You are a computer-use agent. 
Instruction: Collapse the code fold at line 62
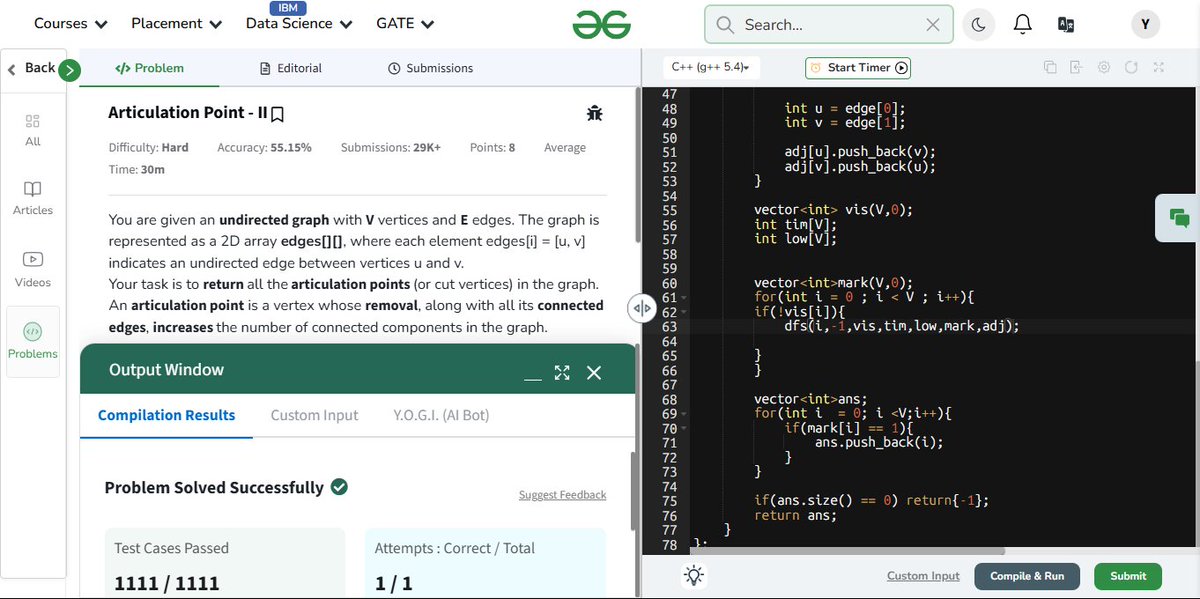(686, 312)
